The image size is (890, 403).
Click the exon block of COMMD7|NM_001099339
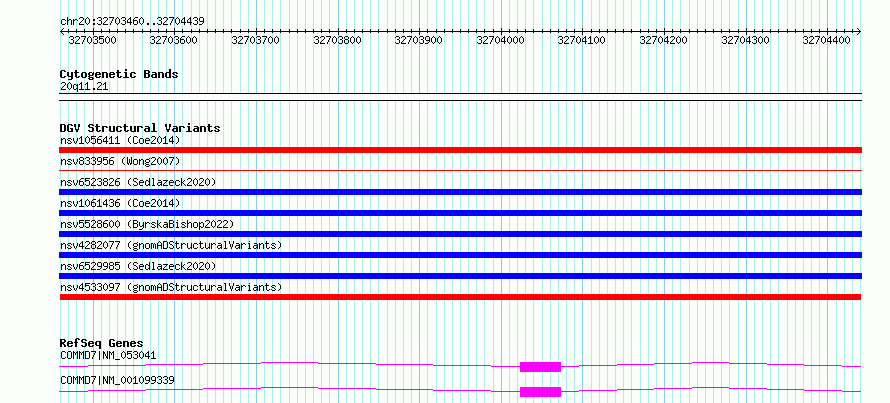tap(540, 392)
